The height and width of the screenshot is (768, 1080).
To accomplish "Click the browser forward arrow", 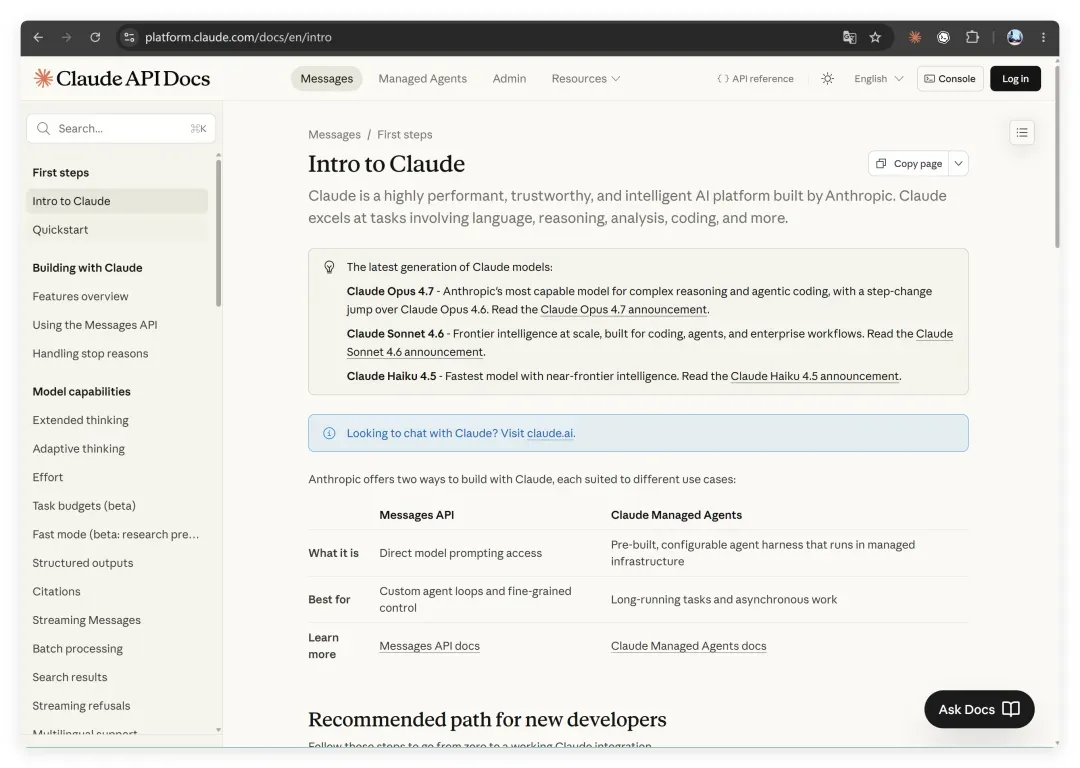I will tap(66, 37).
